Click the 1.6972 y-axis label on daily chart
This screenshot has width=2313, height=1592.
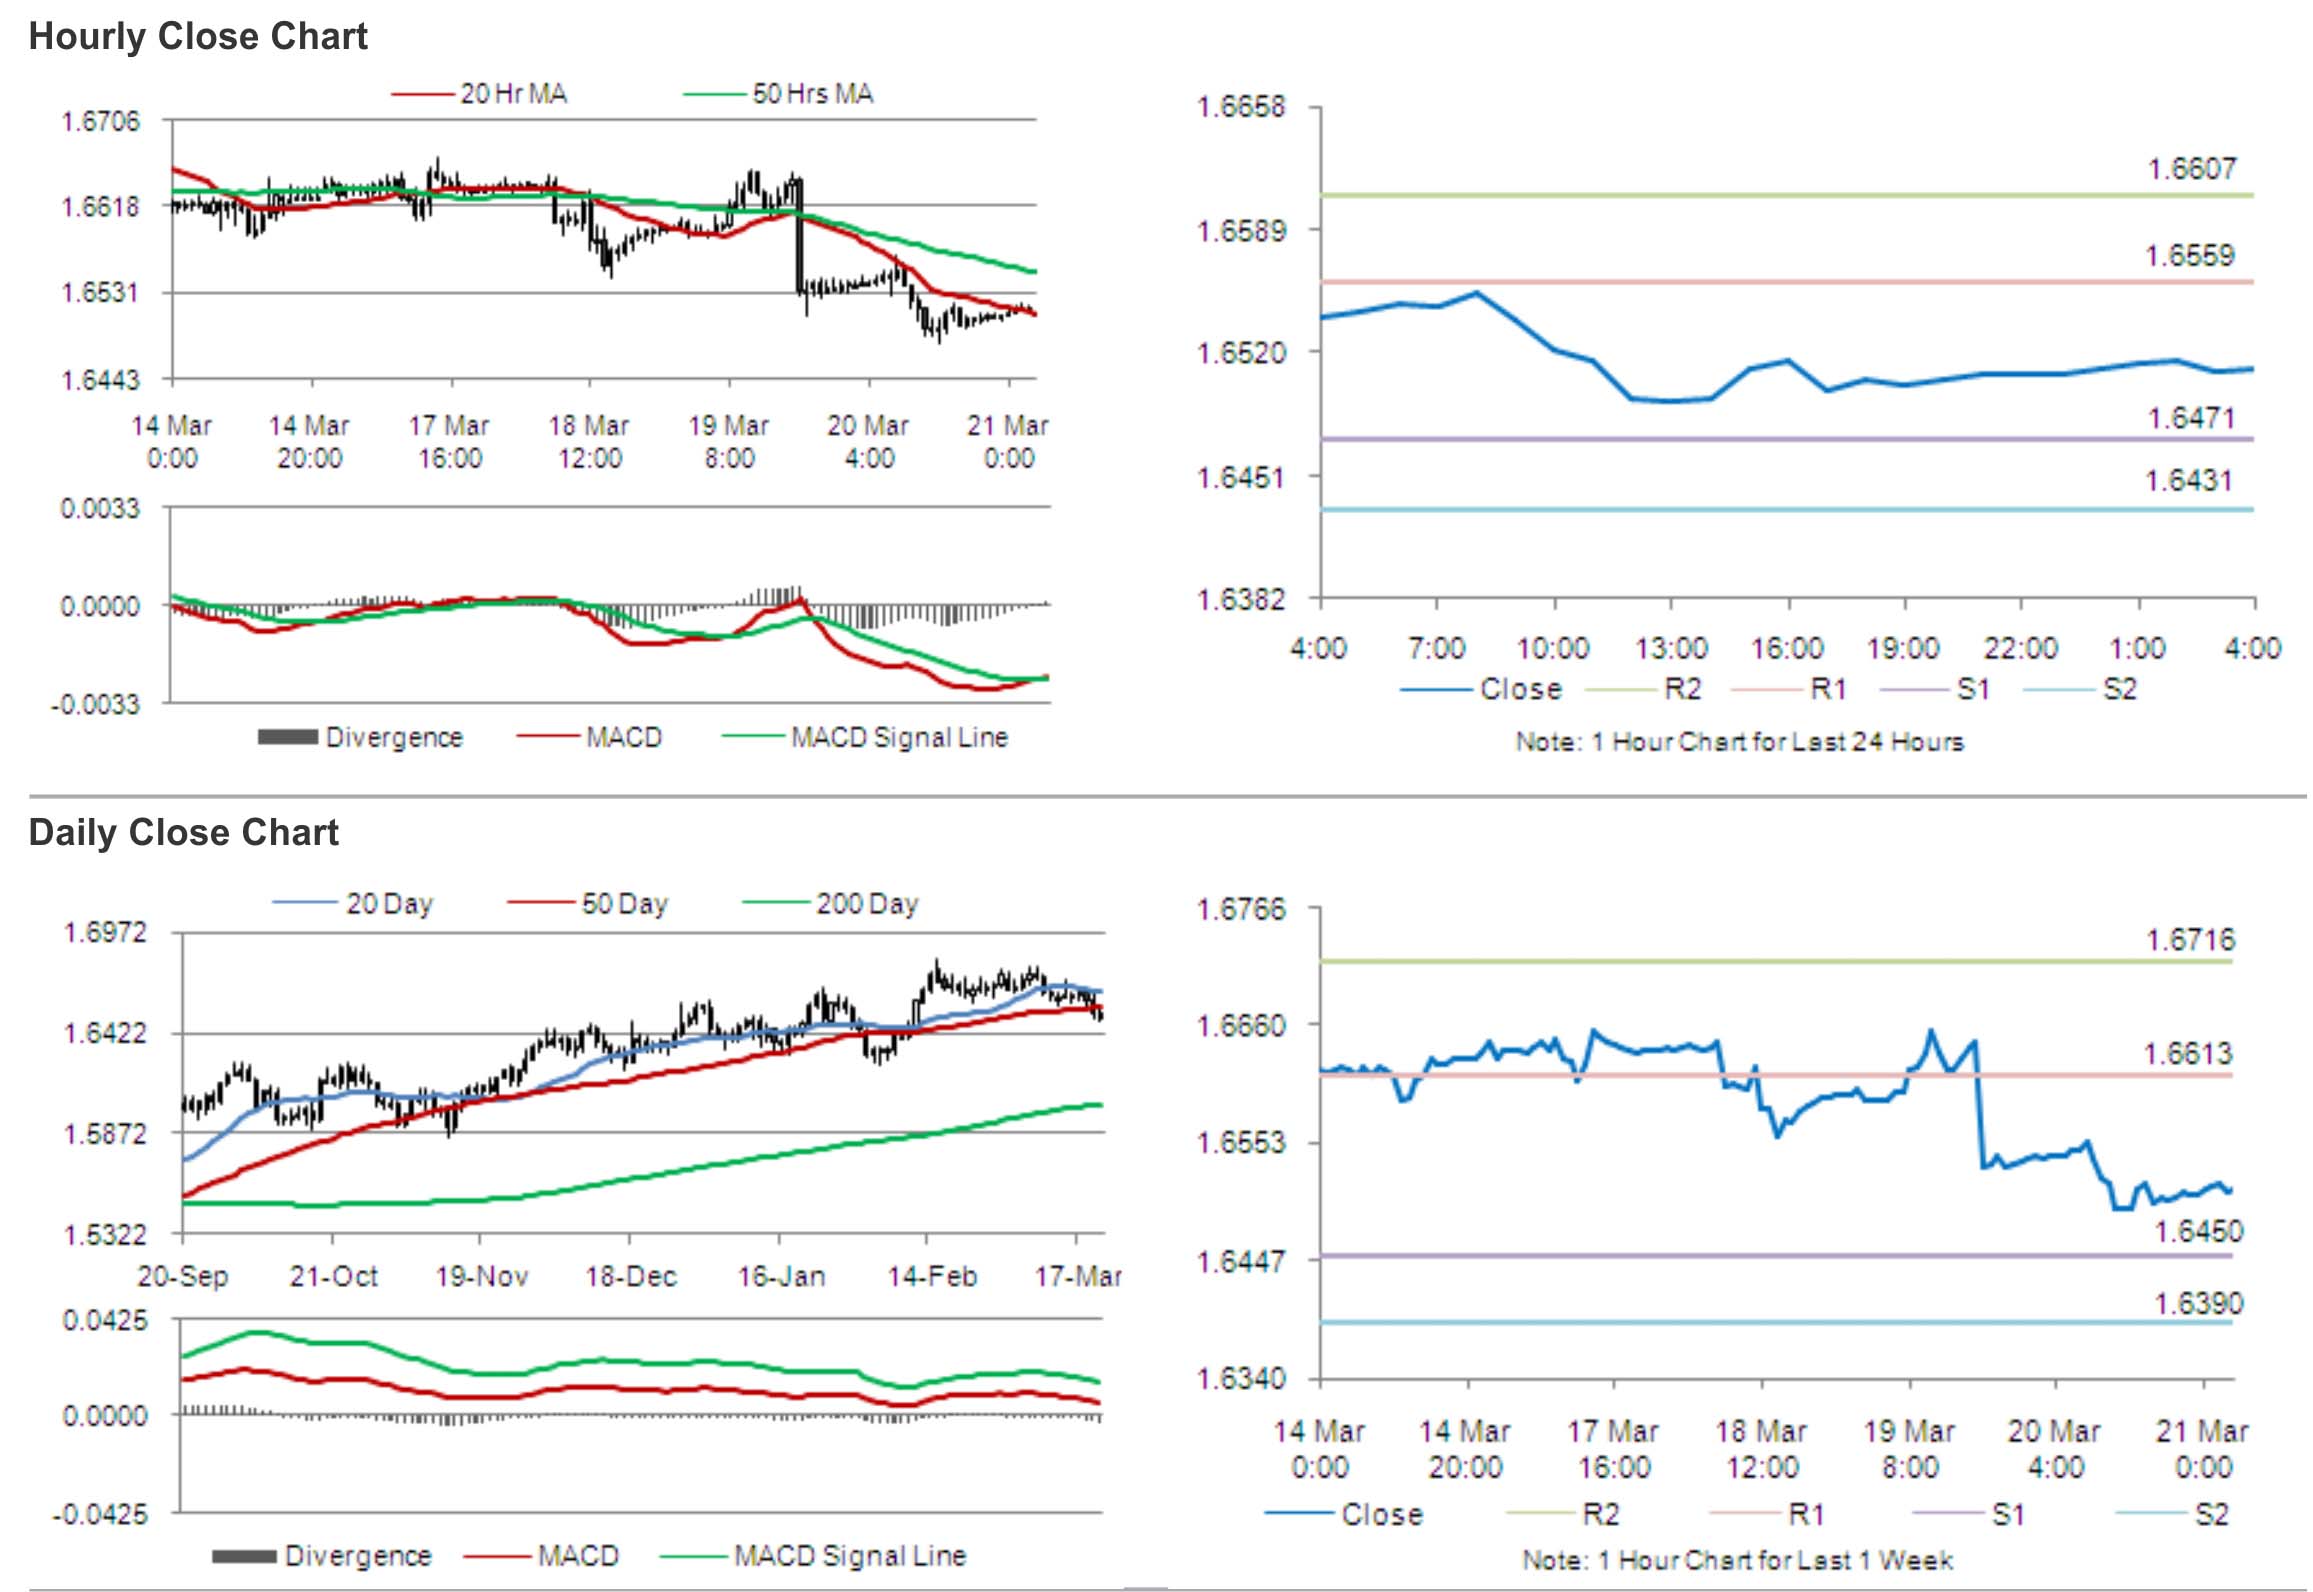[105, 933]
